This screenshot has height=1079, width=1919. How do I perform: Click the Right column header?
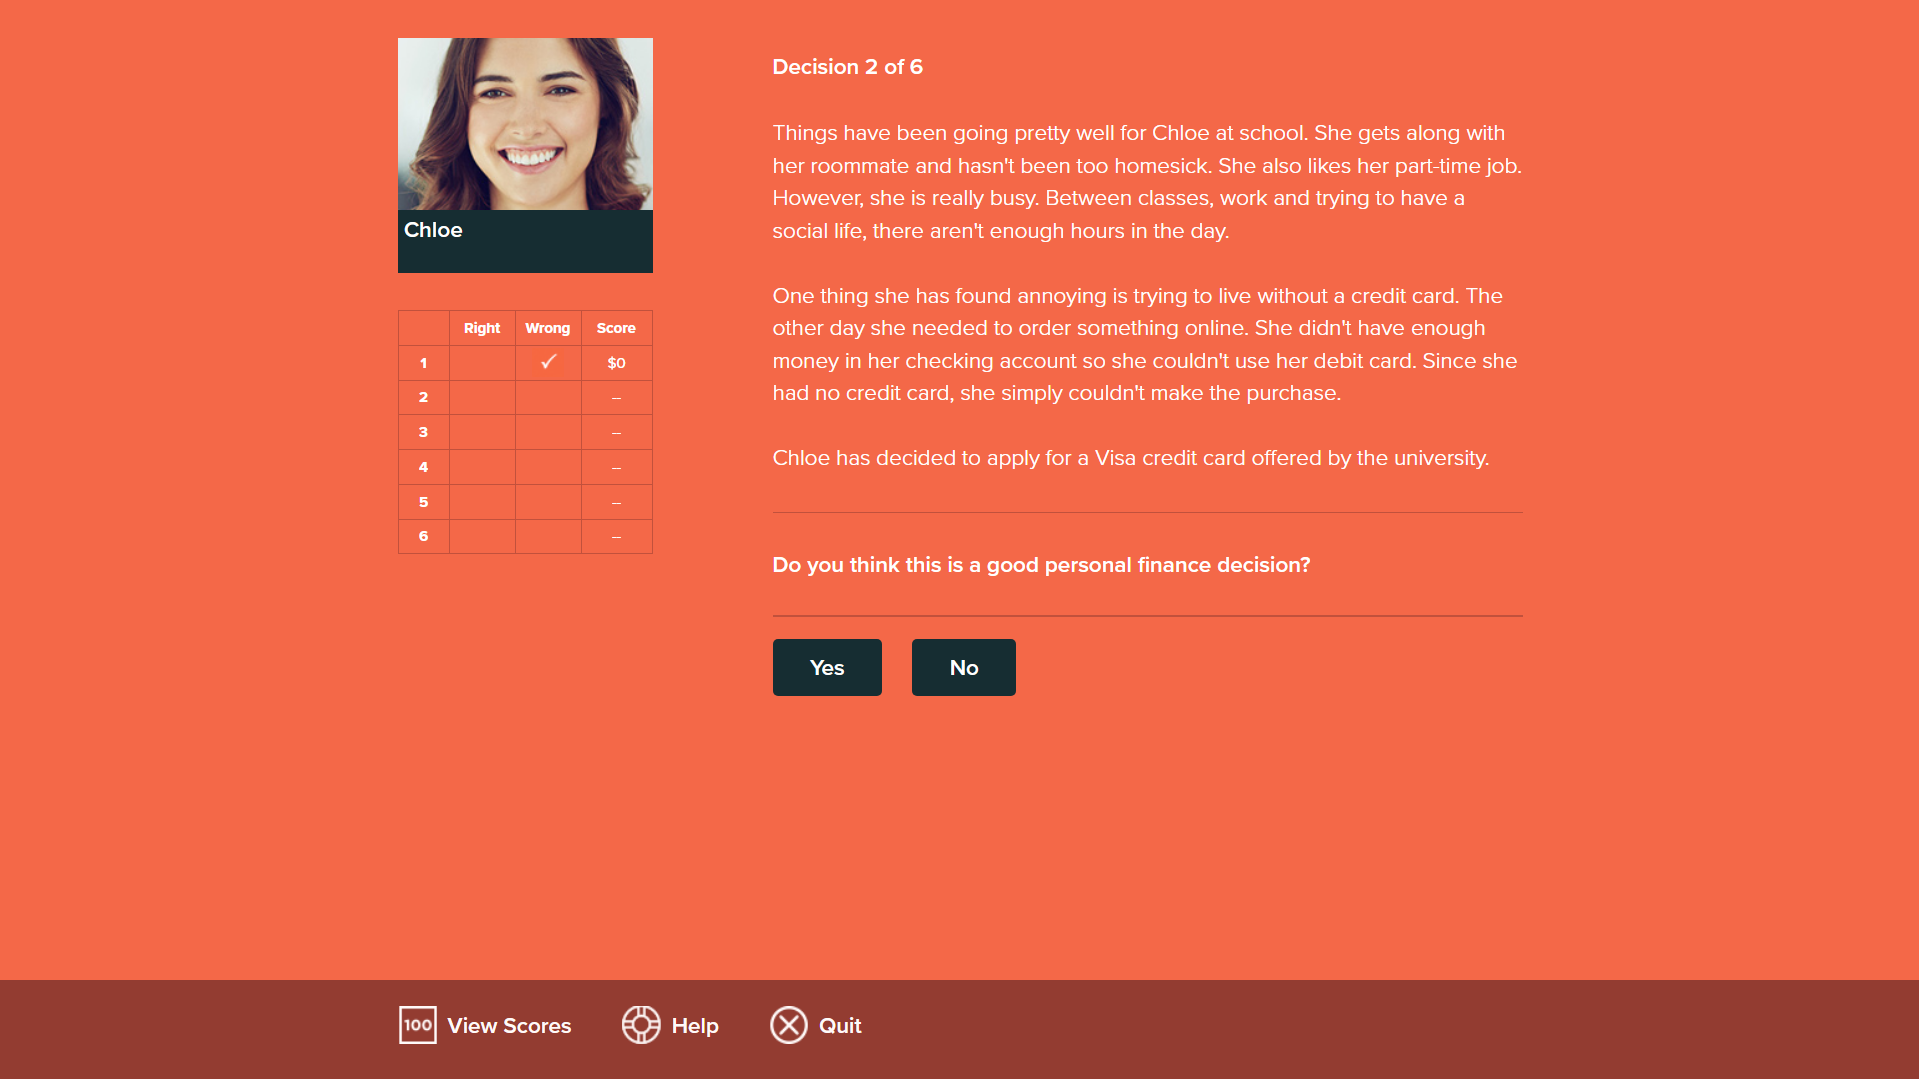tap(482, 328)
